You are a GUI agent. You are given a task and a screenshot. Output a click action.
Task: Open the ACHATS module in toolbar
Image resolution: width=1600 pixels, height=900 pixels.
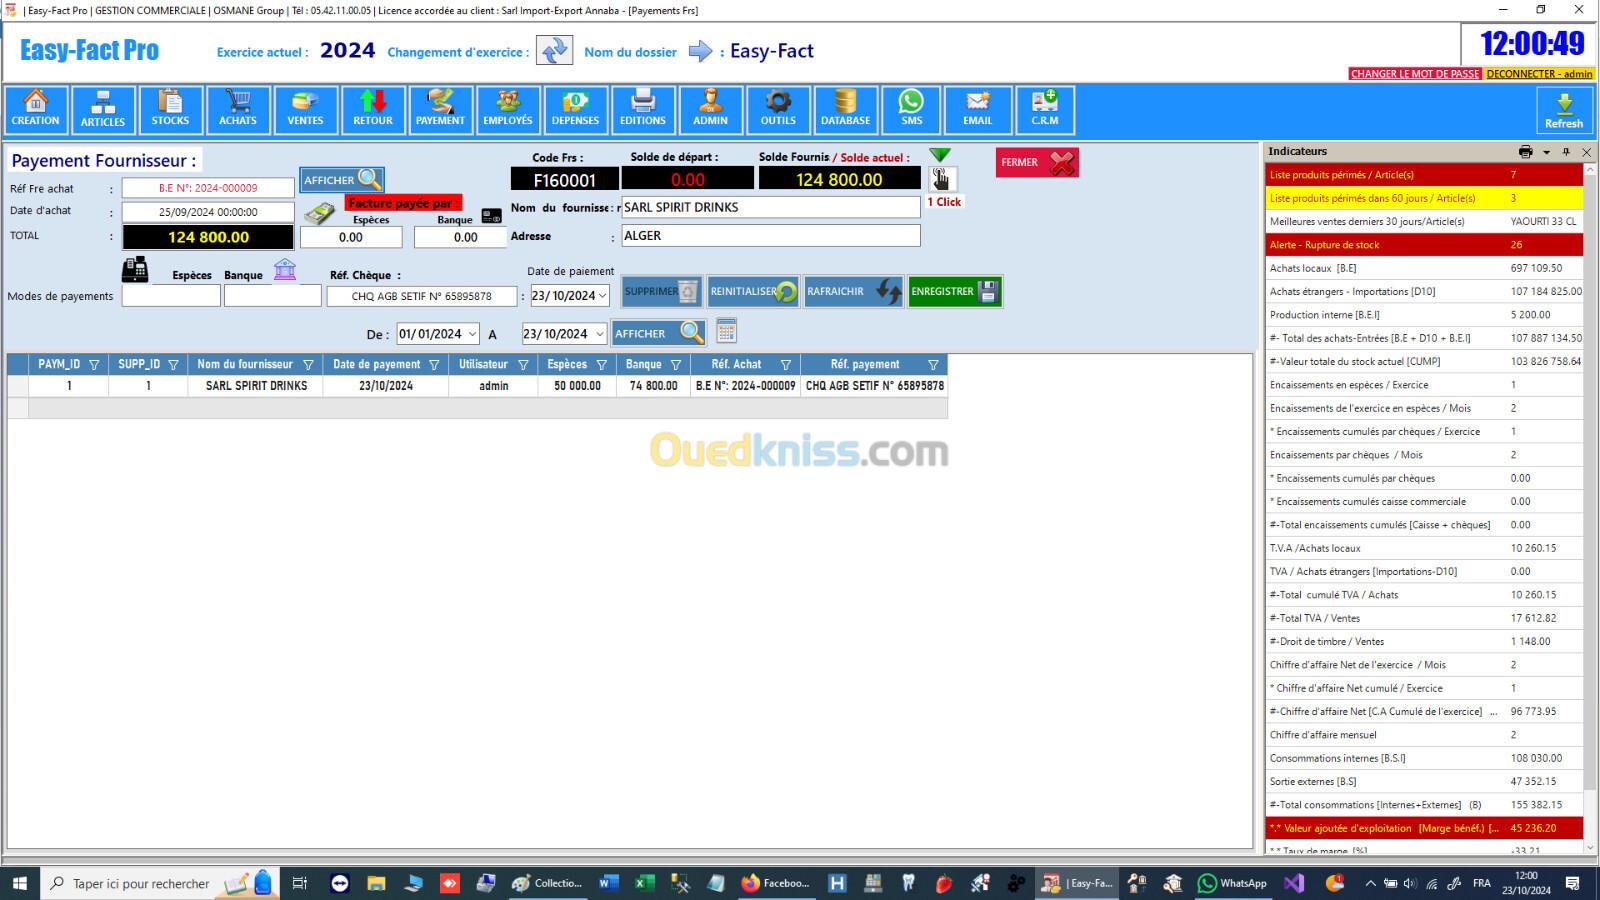[238, 109]
